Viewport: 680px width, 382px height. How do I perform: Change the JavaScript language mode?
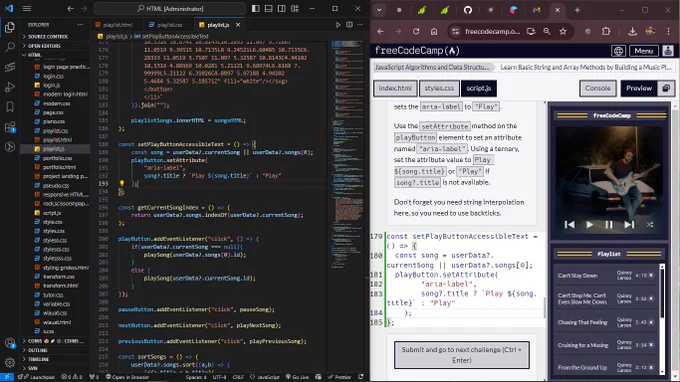(x=268, y=377)
